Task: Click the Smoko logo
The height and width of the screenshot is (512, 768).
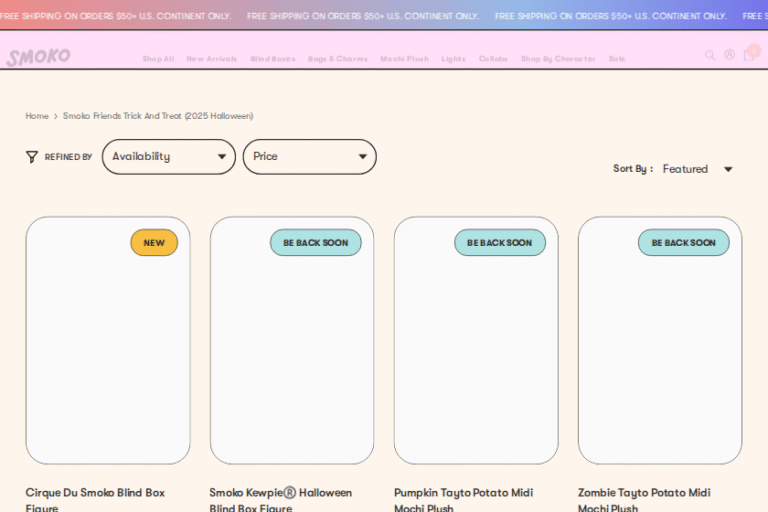Action: [x=38, y=57]
